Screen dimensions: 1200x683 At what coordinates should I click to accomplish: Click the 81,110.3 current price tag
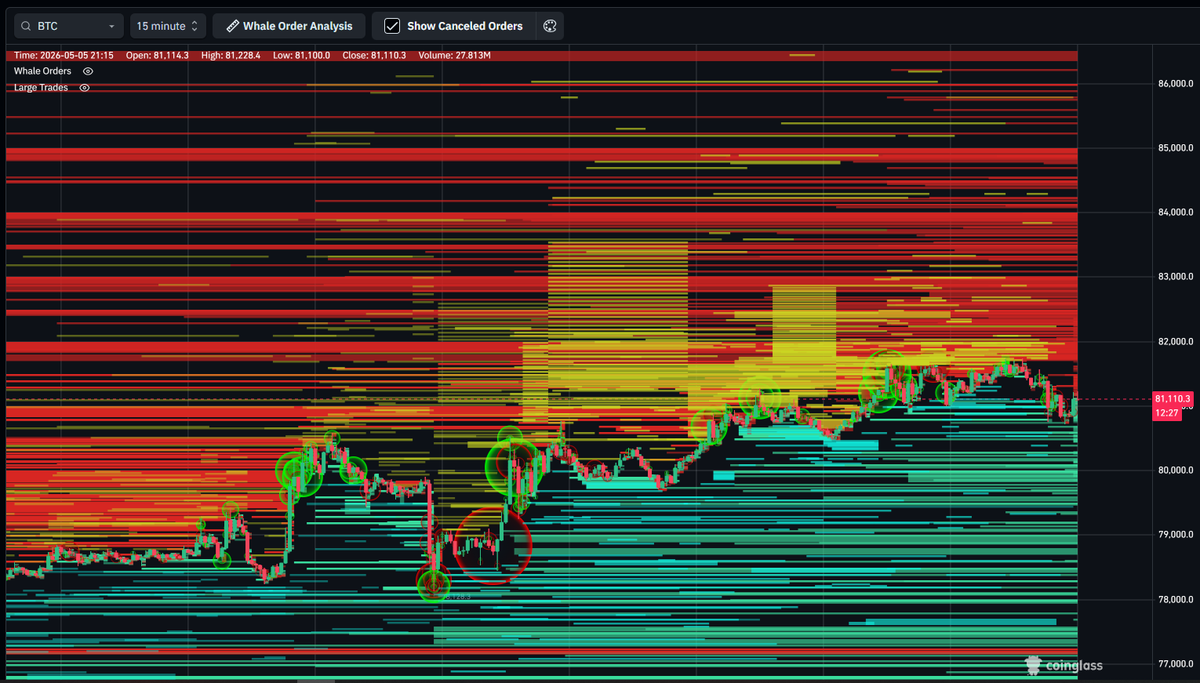[1172, 398]
